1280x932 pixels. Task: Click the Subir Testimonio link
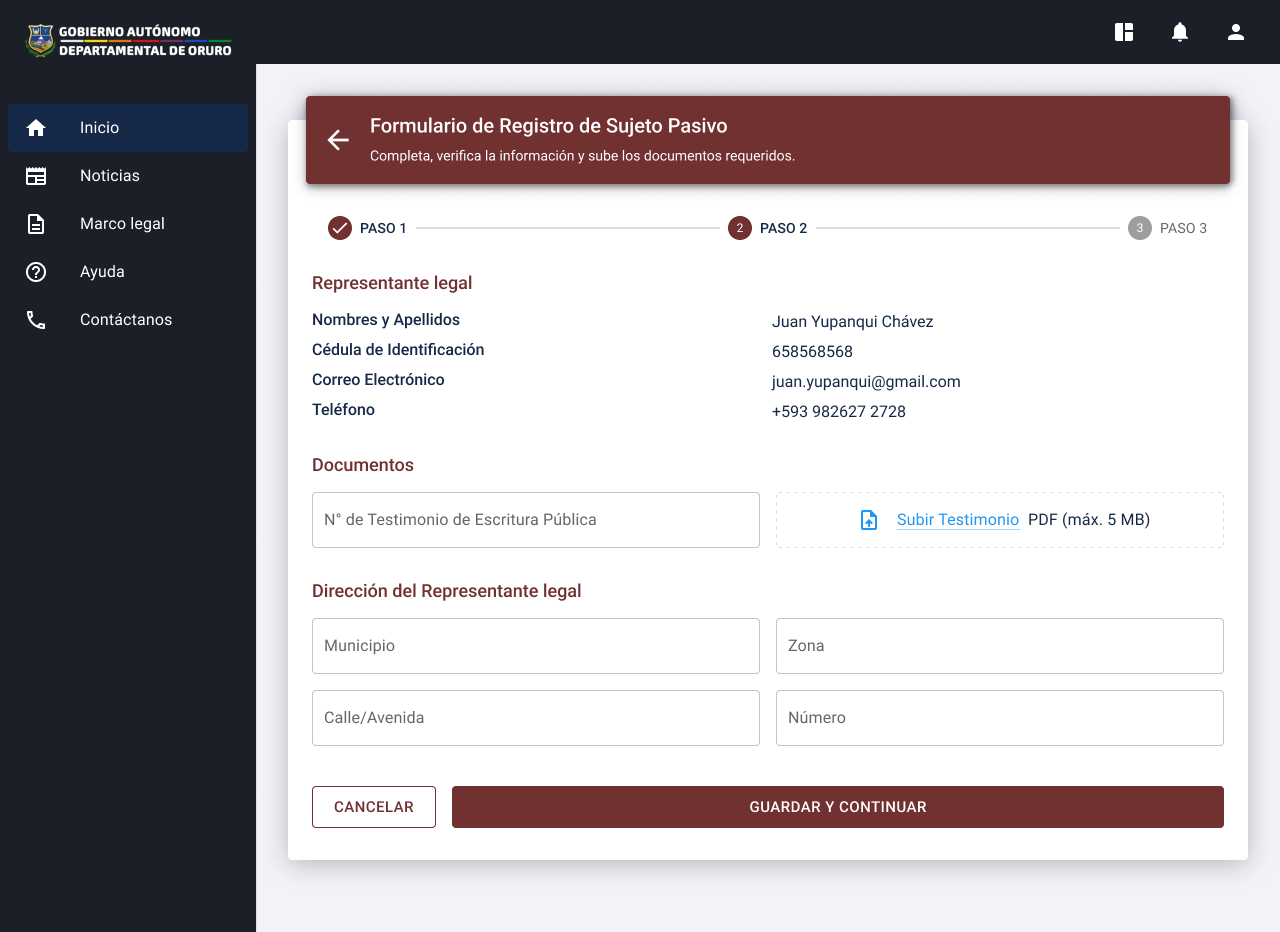pyautogui.click(x=957, y=520)
